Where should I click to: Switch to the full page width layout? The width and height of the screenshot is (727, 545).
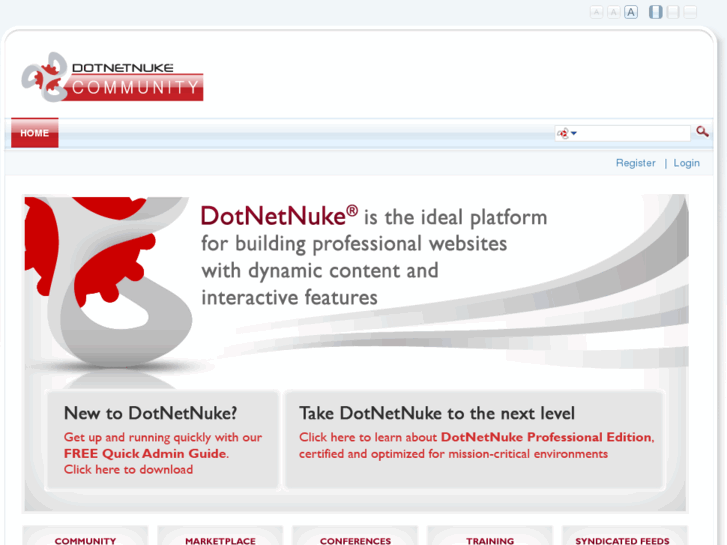pos(690,12)
